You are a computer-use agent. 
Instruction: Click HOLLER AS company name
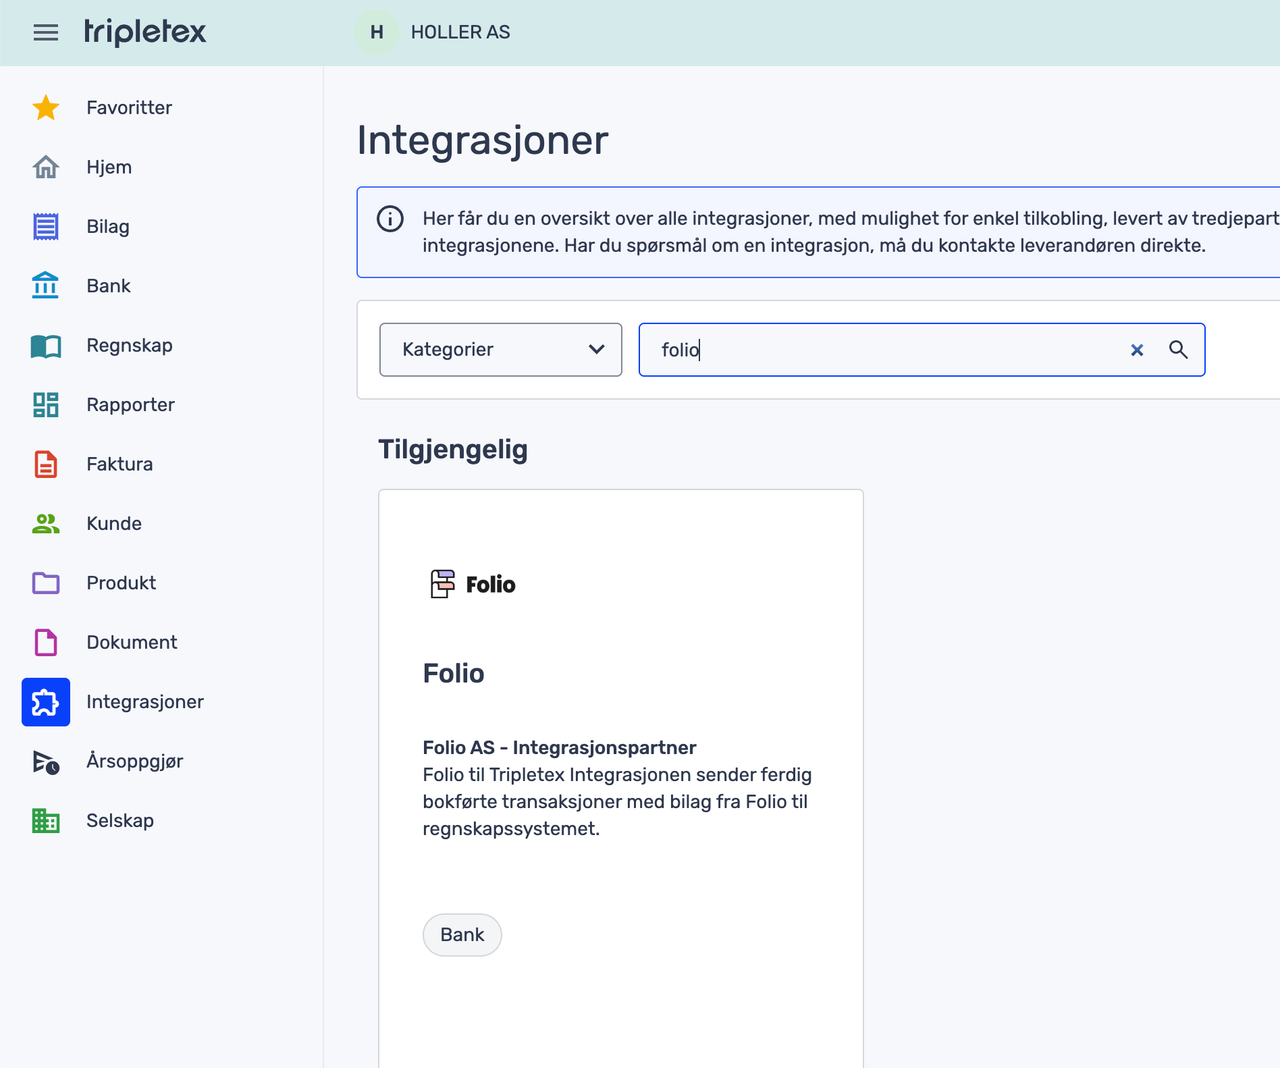tap(460, 32)
